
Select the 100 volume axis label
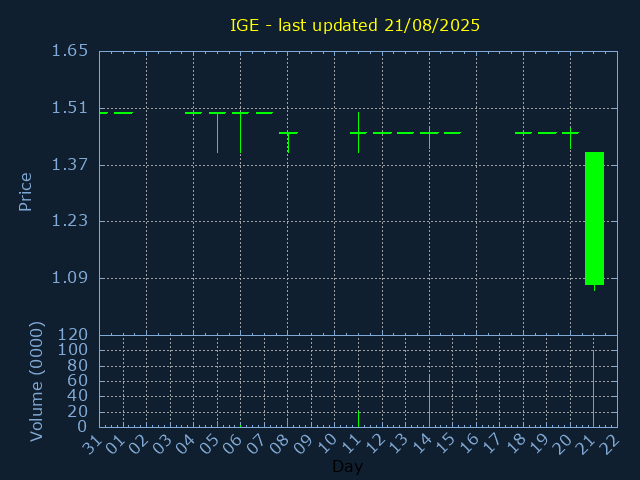tap(73, 350)
